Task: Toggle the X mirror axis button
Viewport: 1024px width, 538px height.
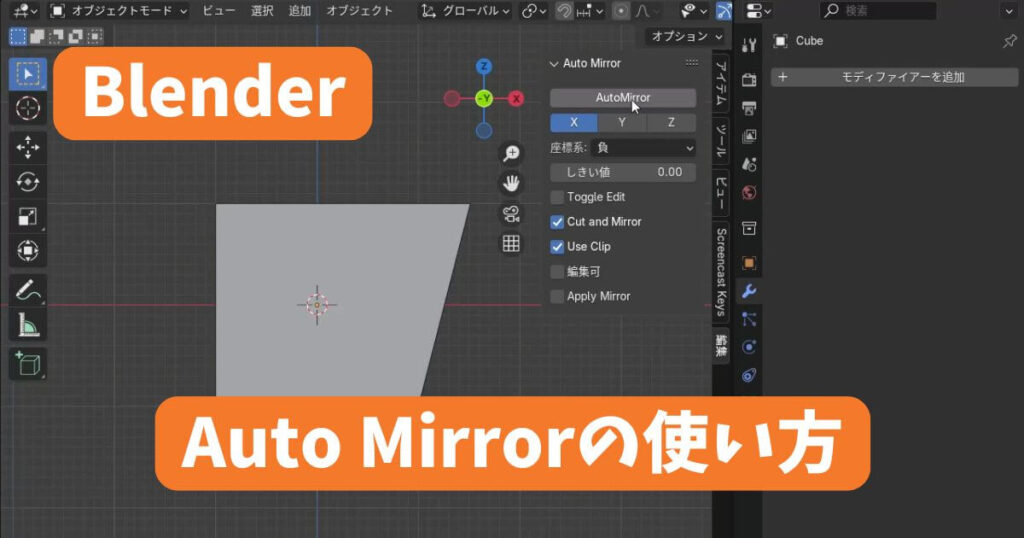Action: click(573, 123)
